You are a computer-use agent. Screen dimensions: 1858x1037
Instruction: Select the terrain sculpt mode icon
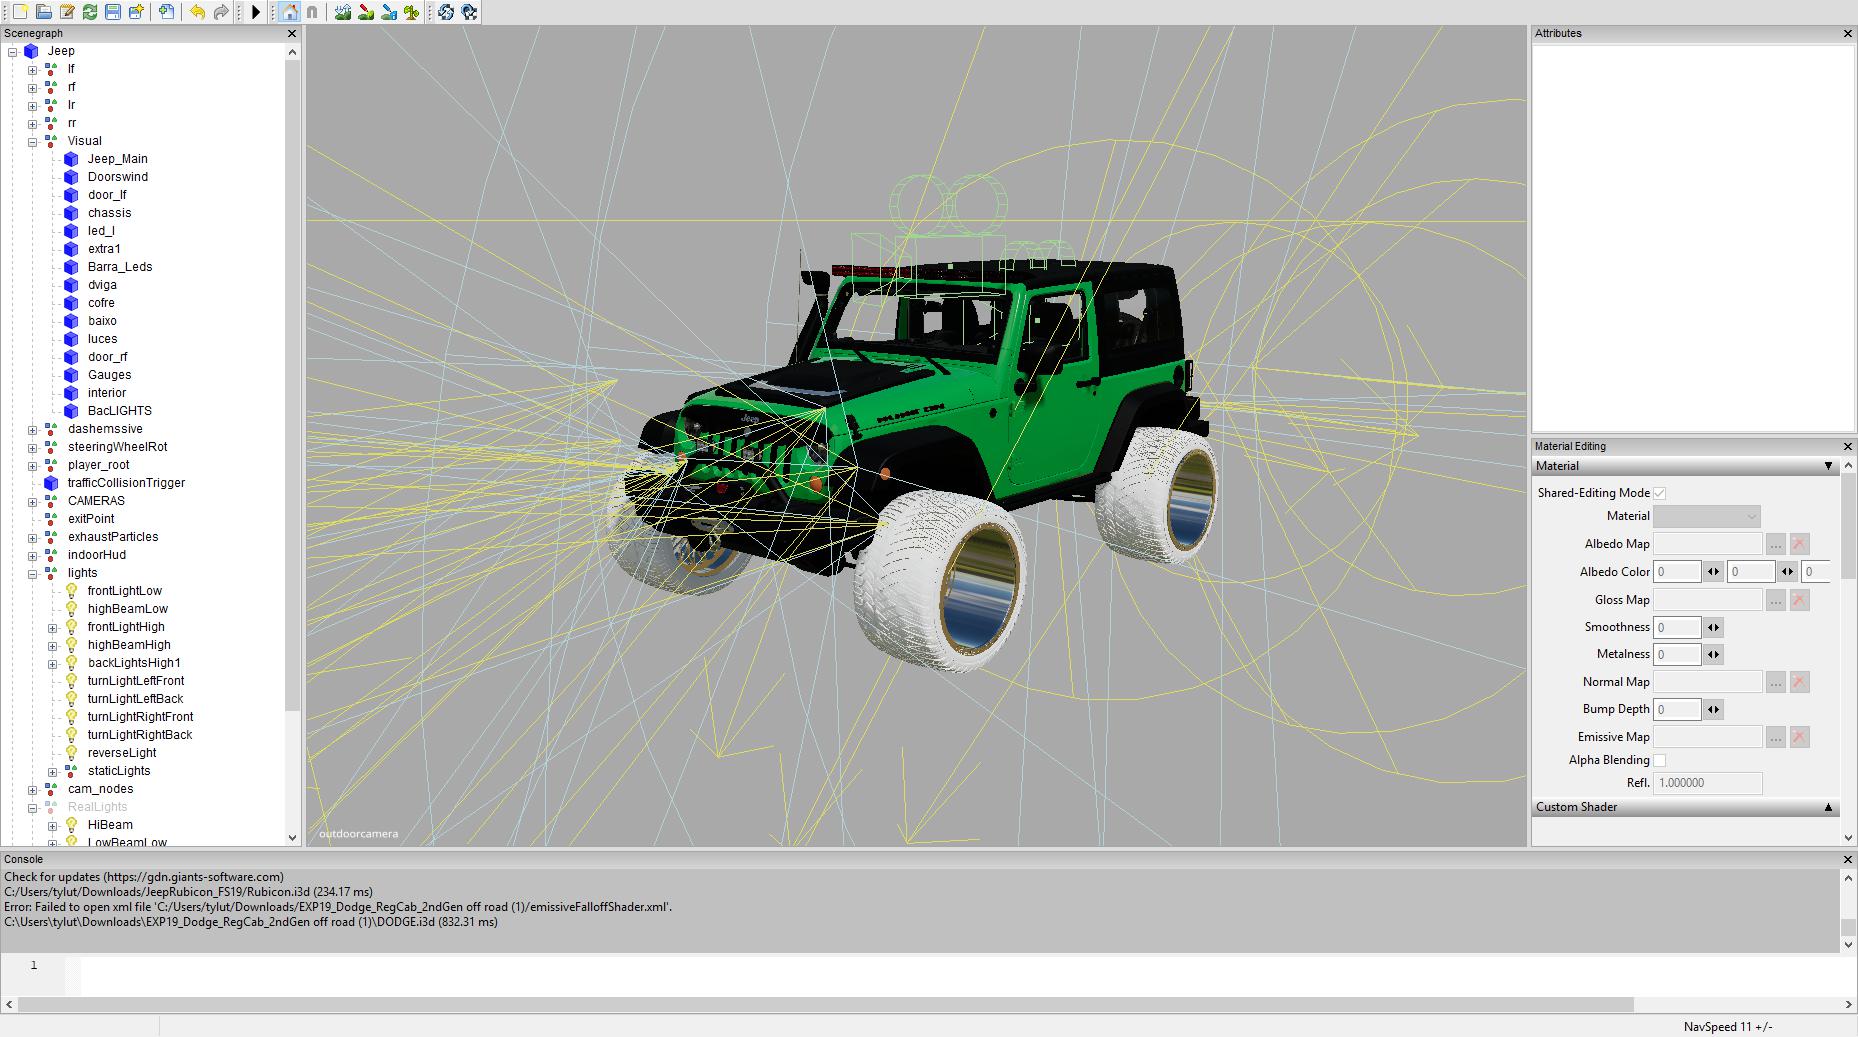click(343, 12)
